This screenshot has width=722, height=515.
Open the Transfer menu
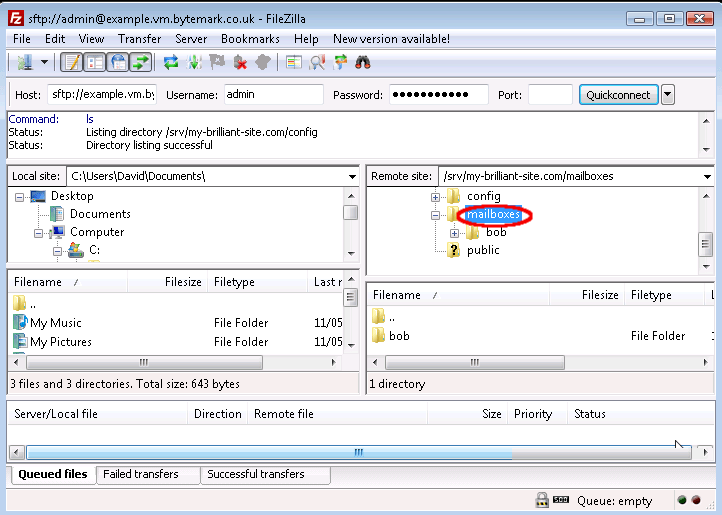click(140, 39)
